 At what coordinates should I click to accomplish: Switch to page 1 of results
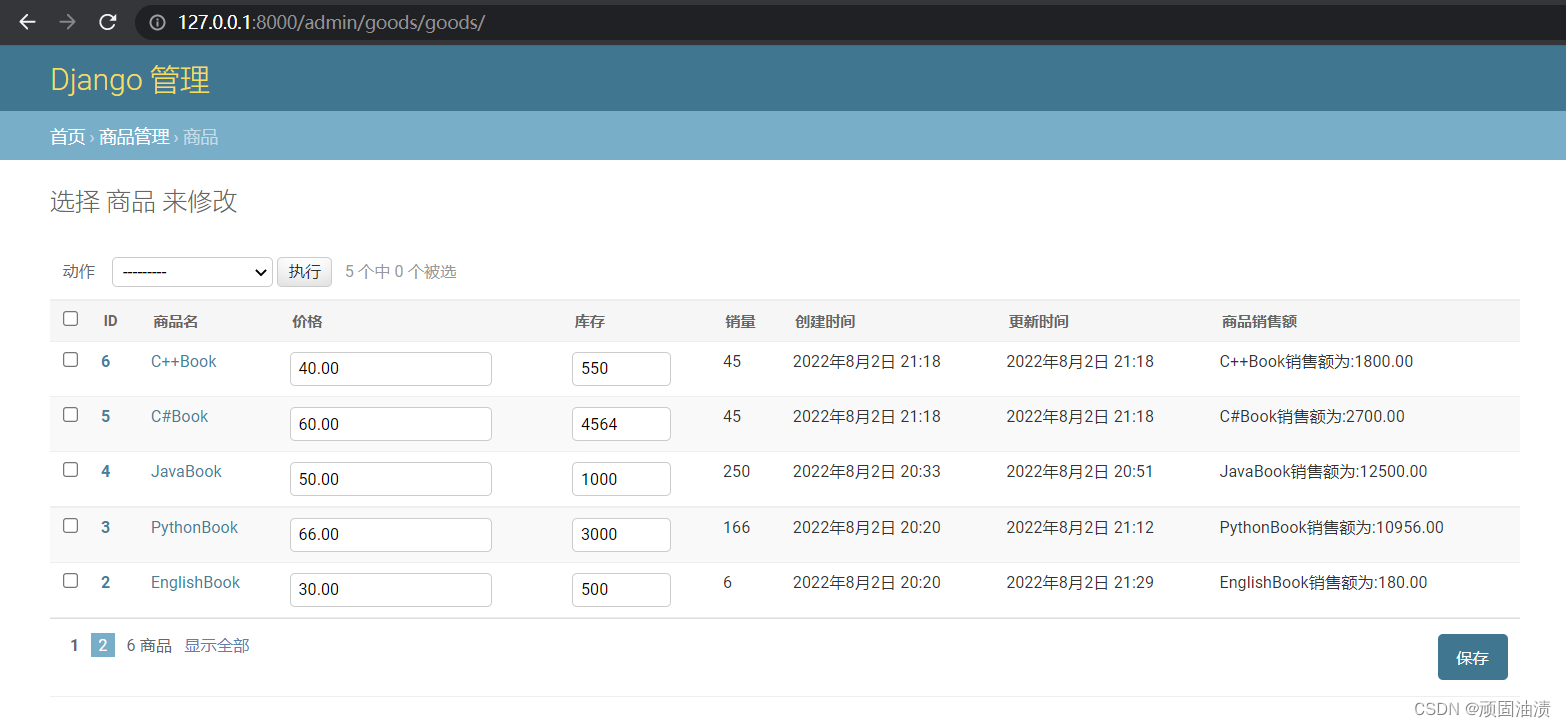click(x=73, y=645)
